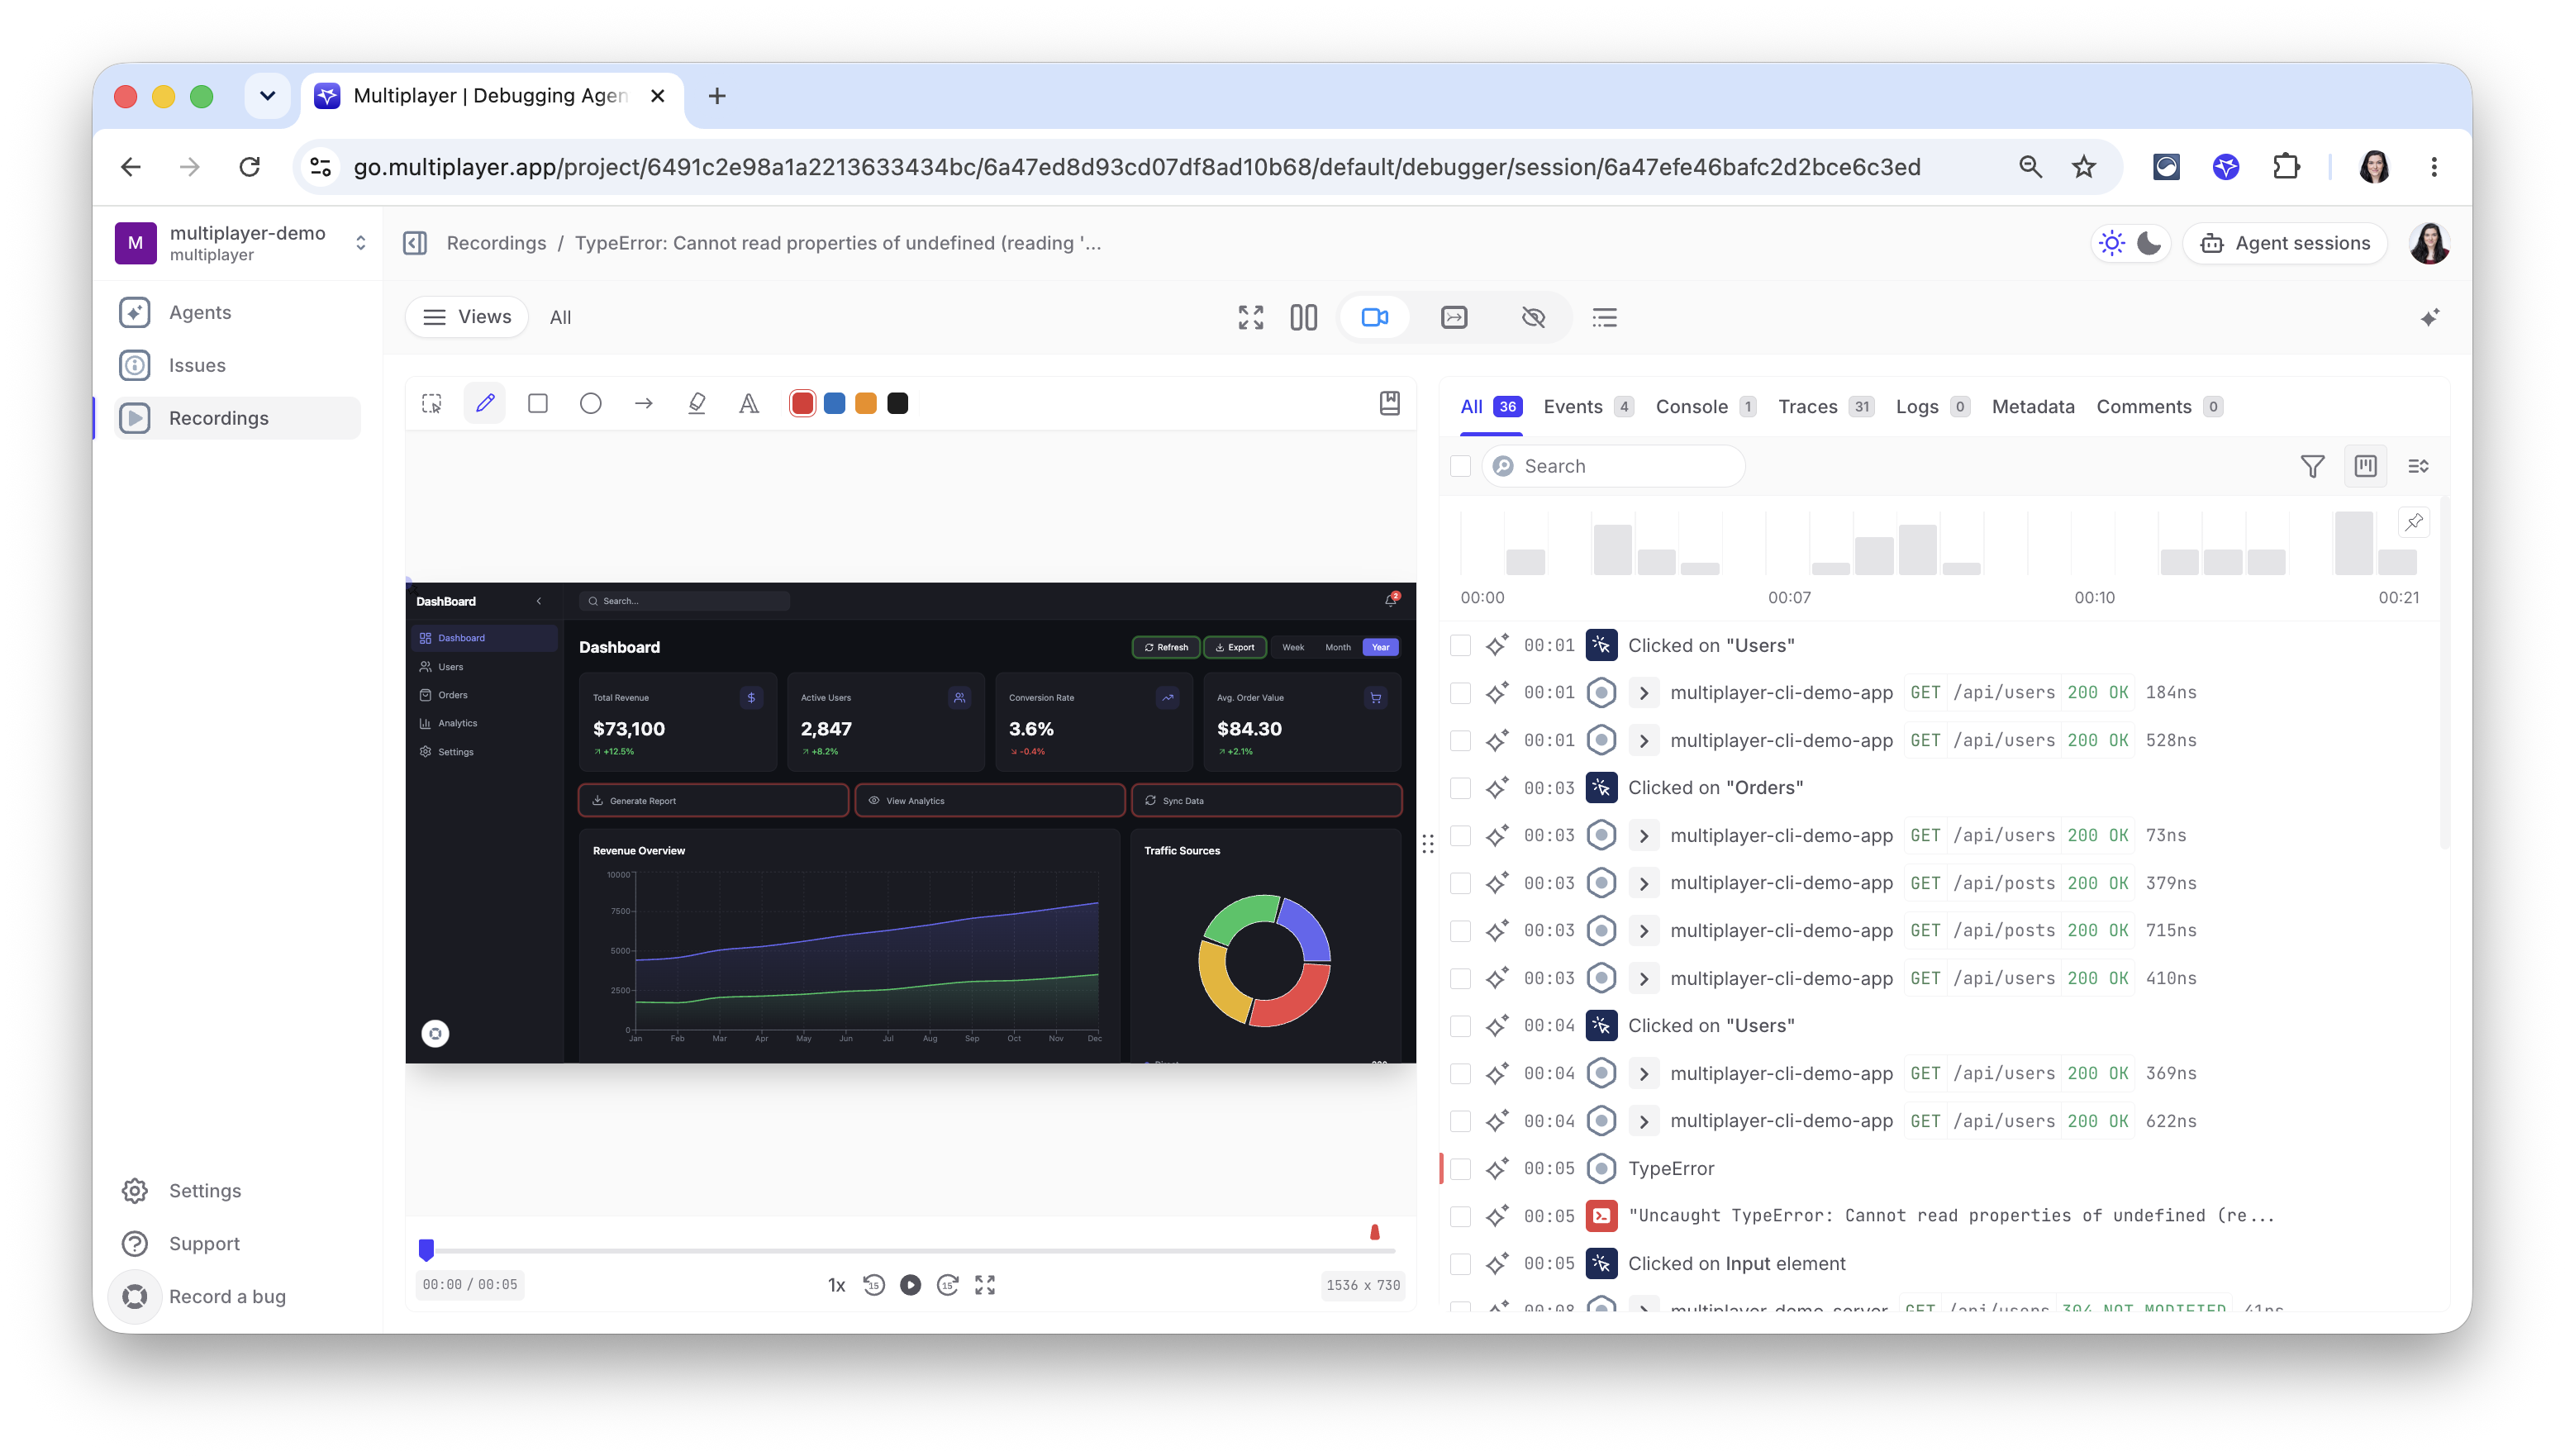
Task: Switch to light theme sun icon
Action: click(x=2112, y=243)
